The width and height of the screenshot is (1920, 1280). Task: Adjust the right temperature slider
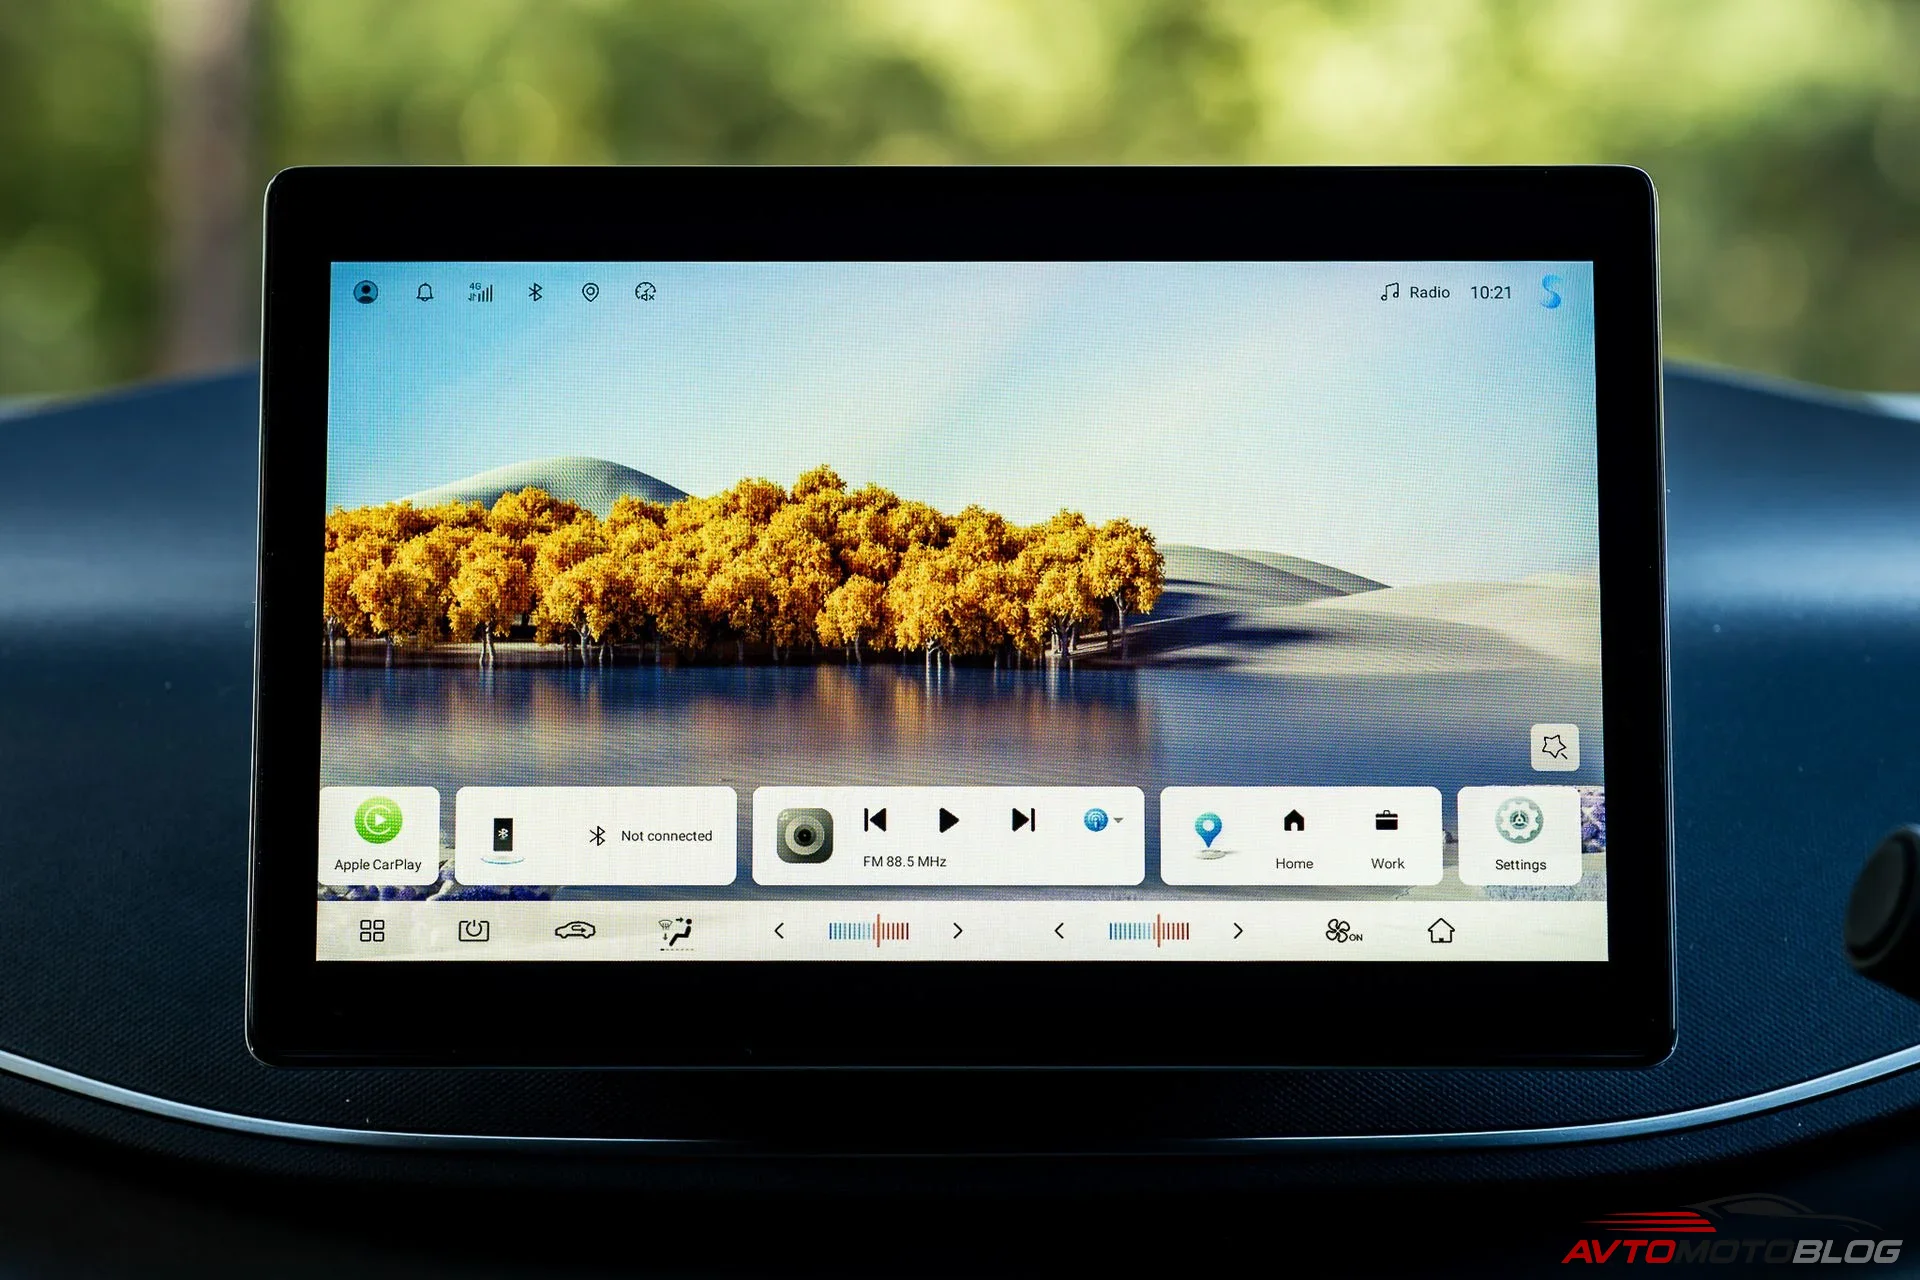click(x=1149, y=931)
